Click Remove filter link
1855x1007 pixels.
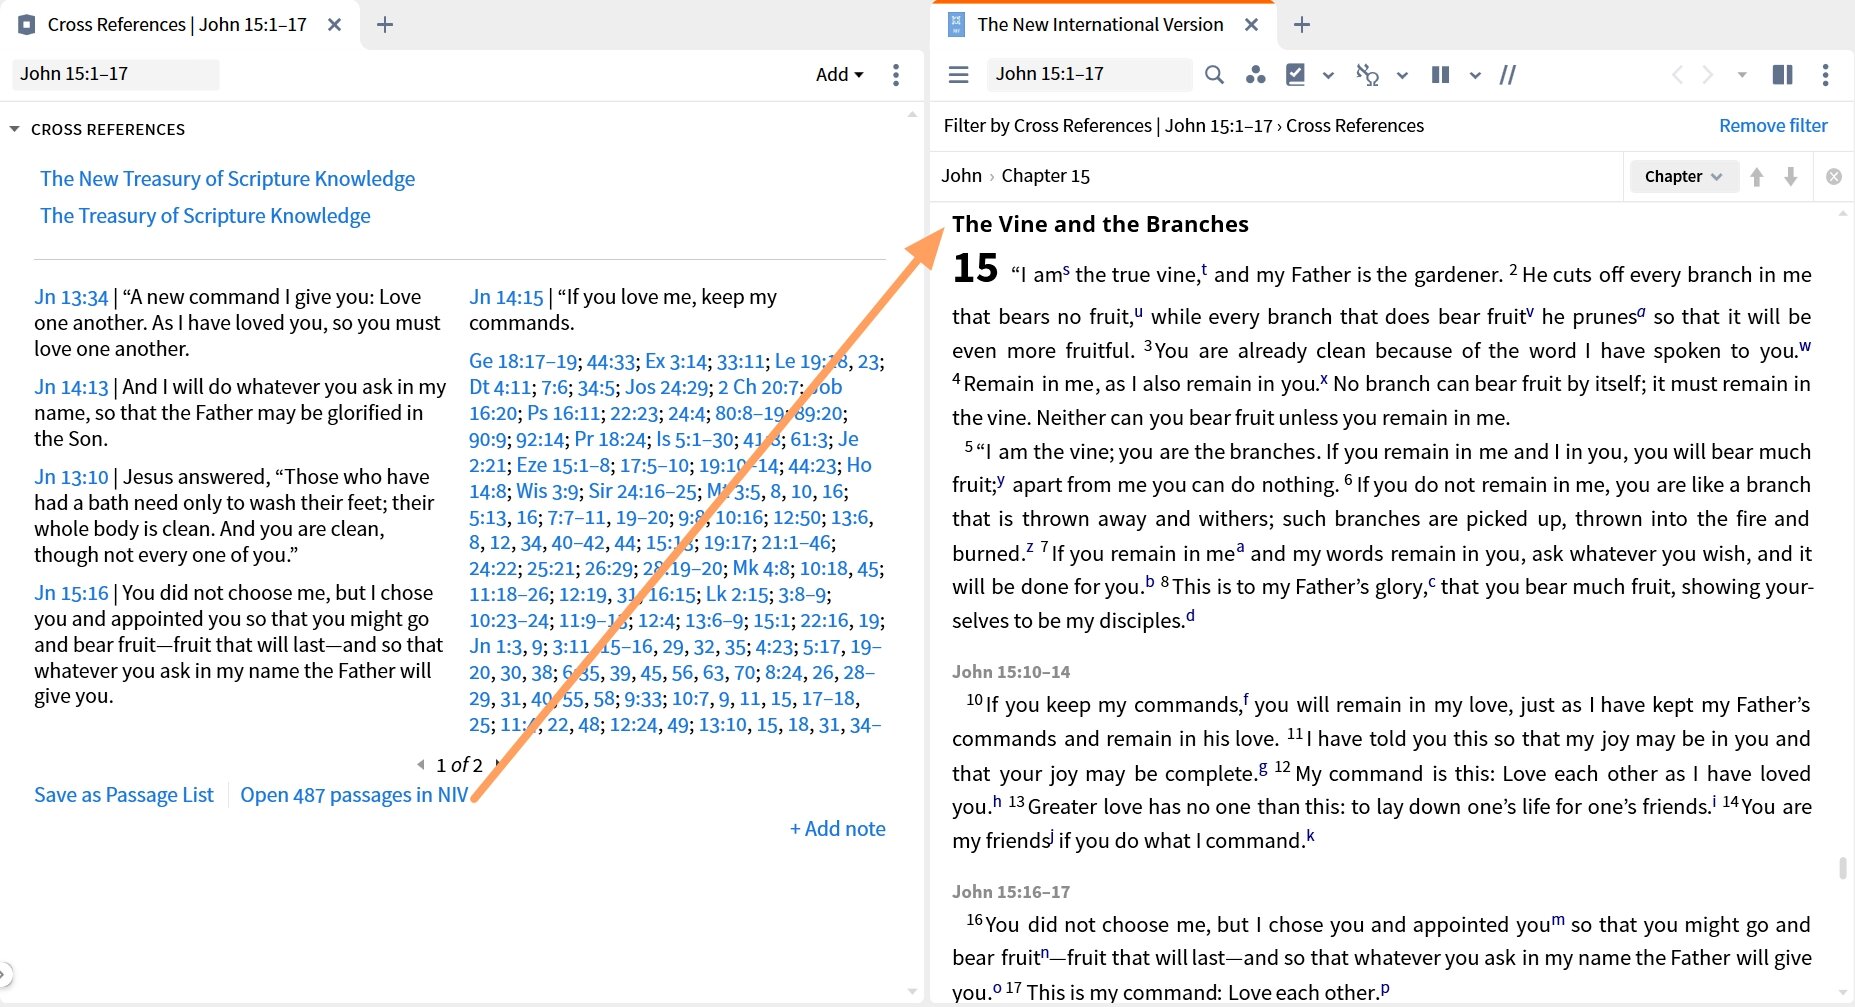pos(1773,125)
